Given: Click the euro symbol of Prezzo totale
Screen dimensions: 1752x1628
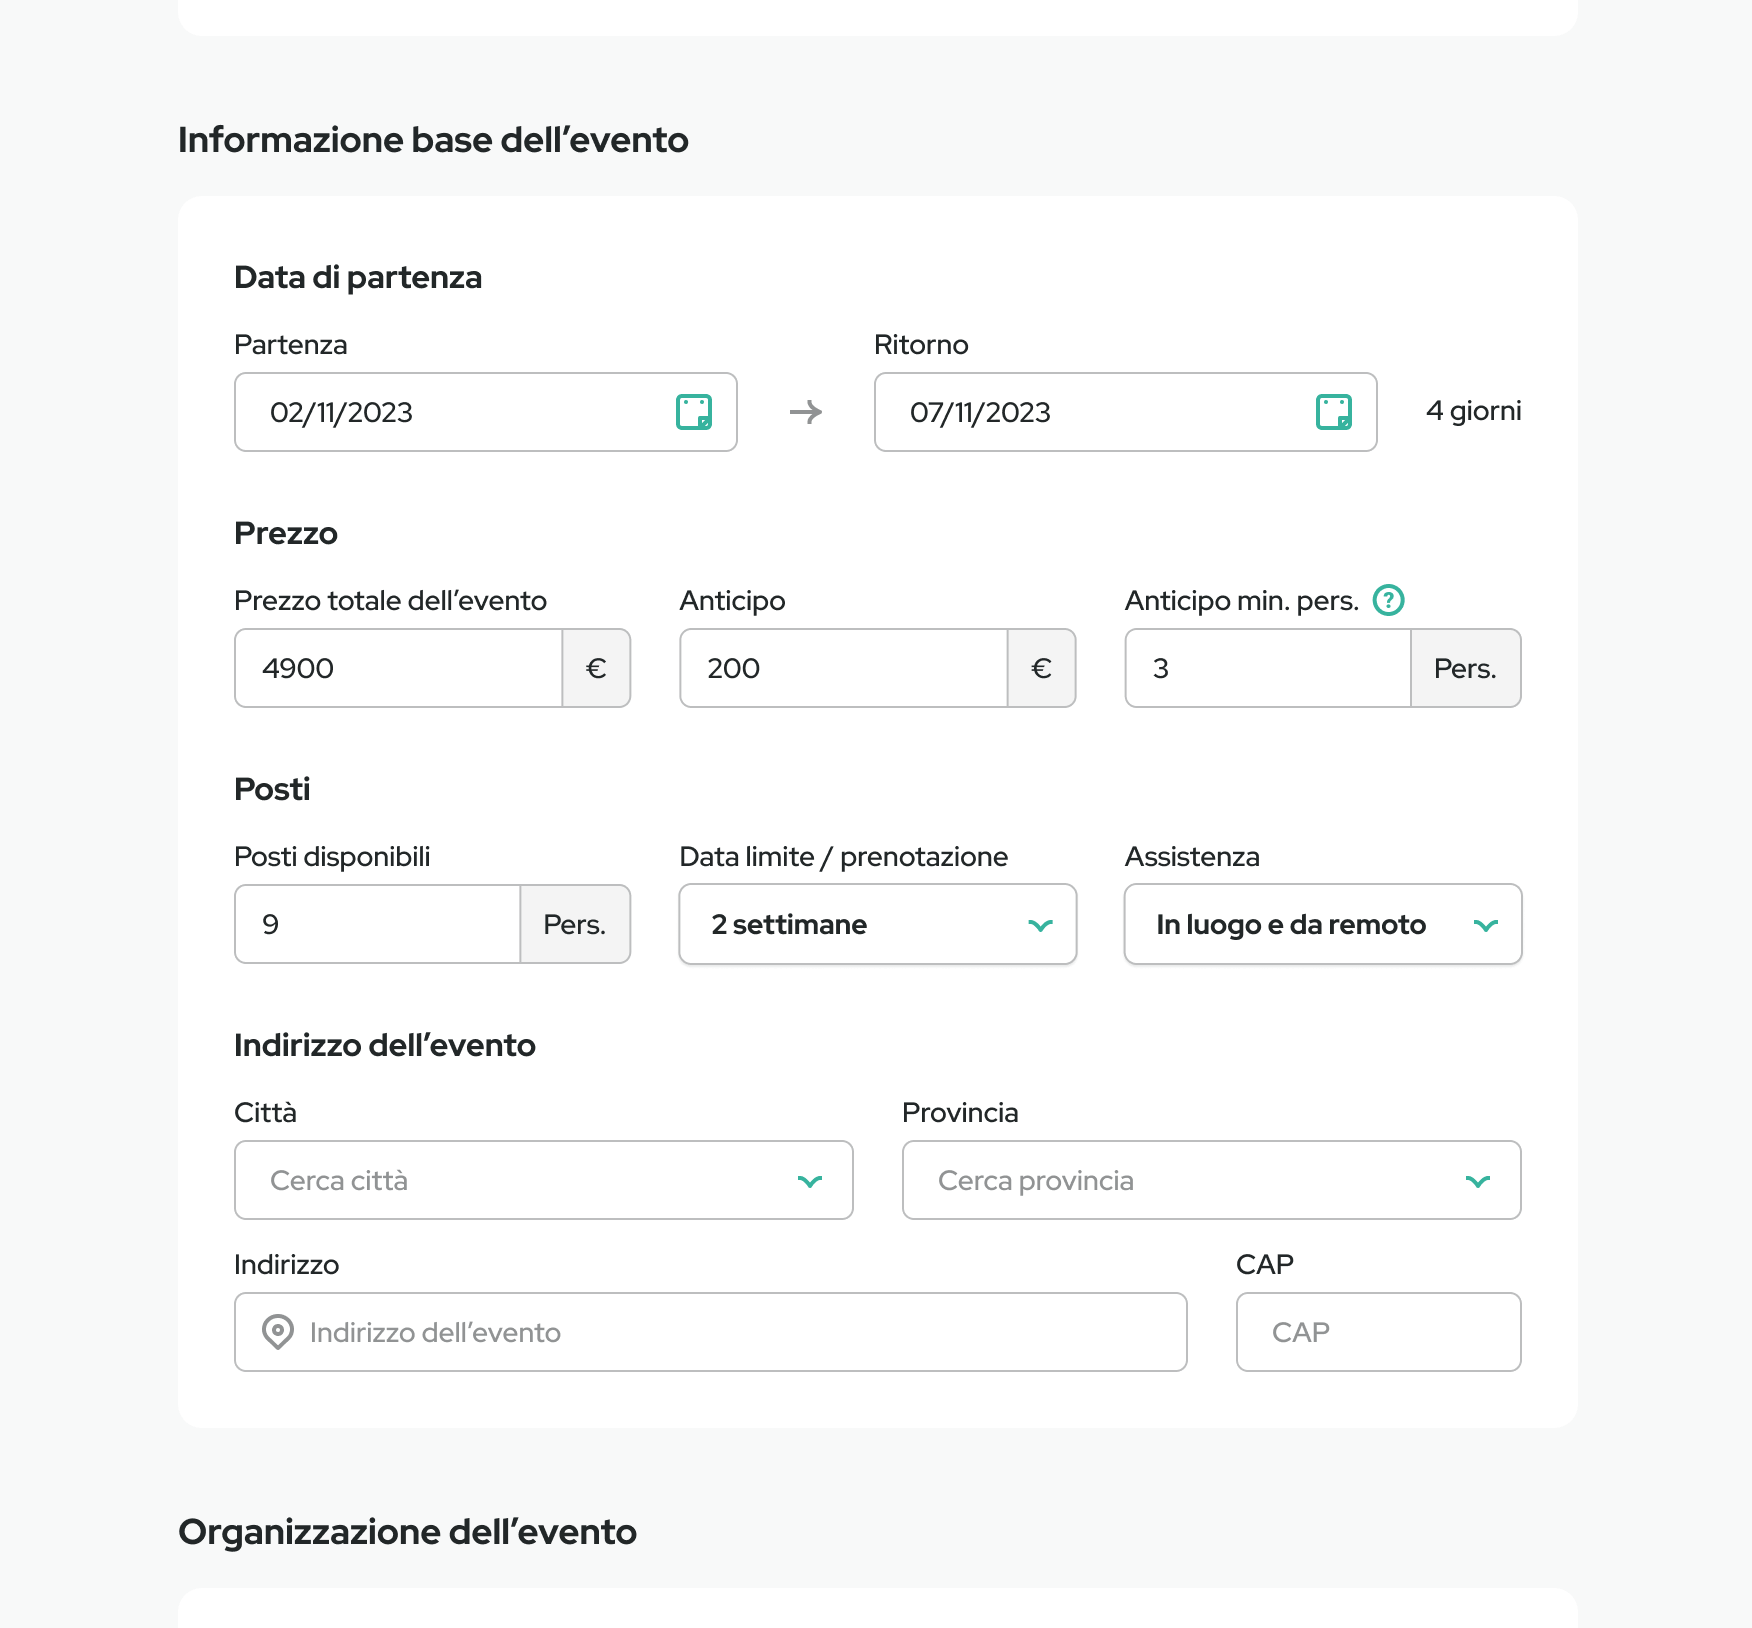Looking at the screenshot, I should pos(596,668).
